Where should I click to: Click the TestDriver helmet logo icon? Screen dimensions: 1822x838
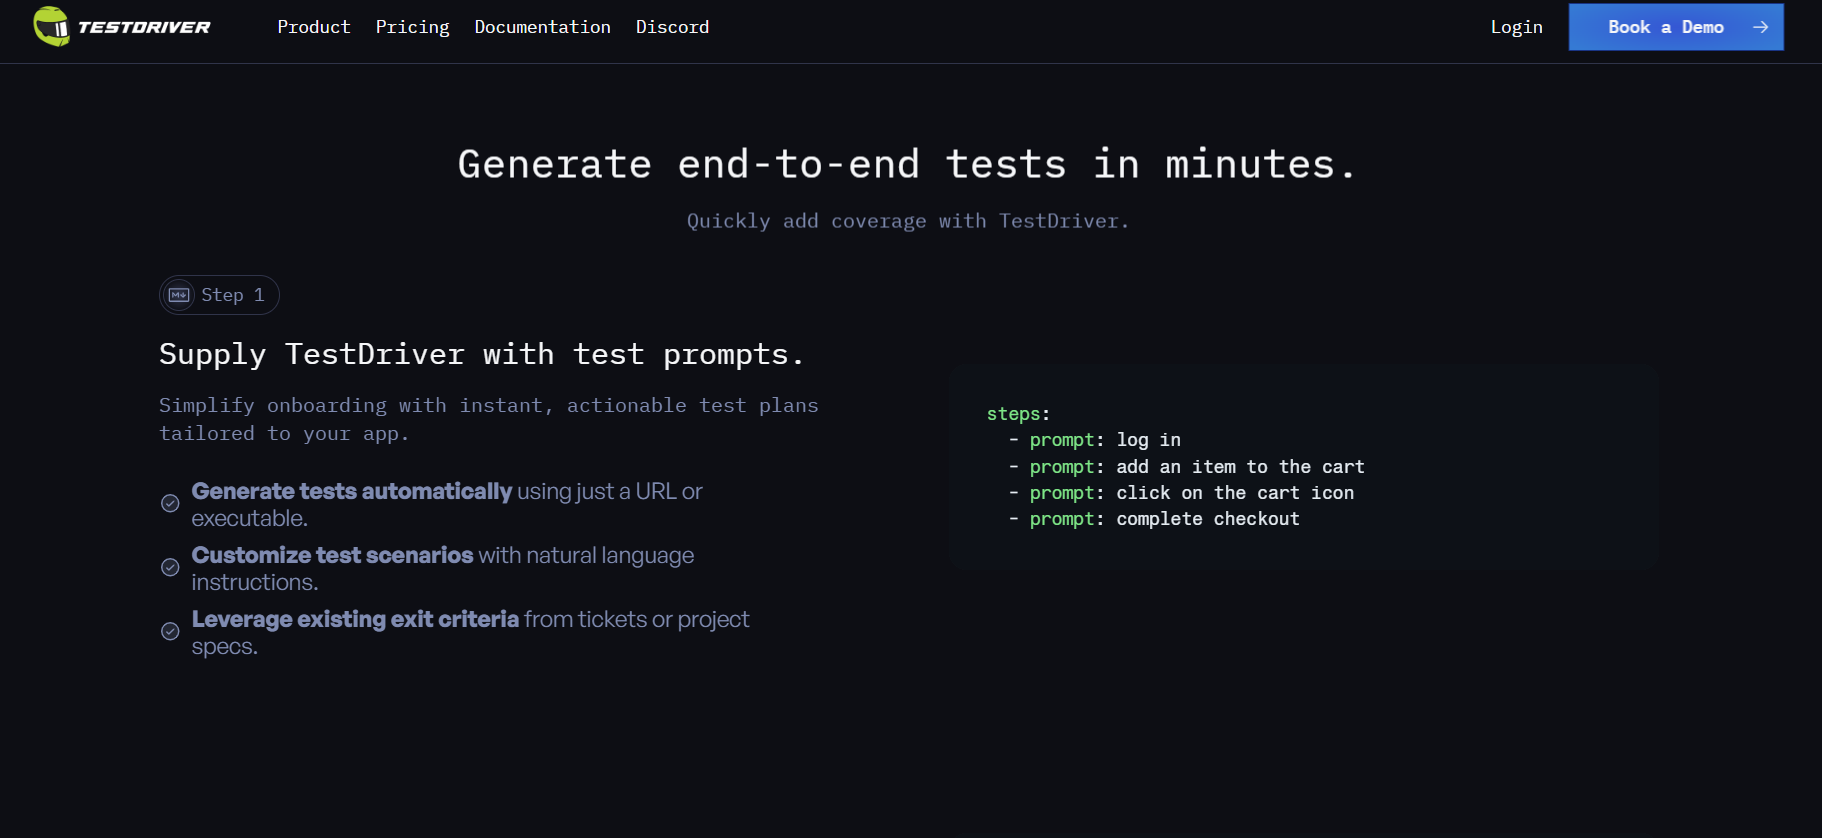pos(51,26)
